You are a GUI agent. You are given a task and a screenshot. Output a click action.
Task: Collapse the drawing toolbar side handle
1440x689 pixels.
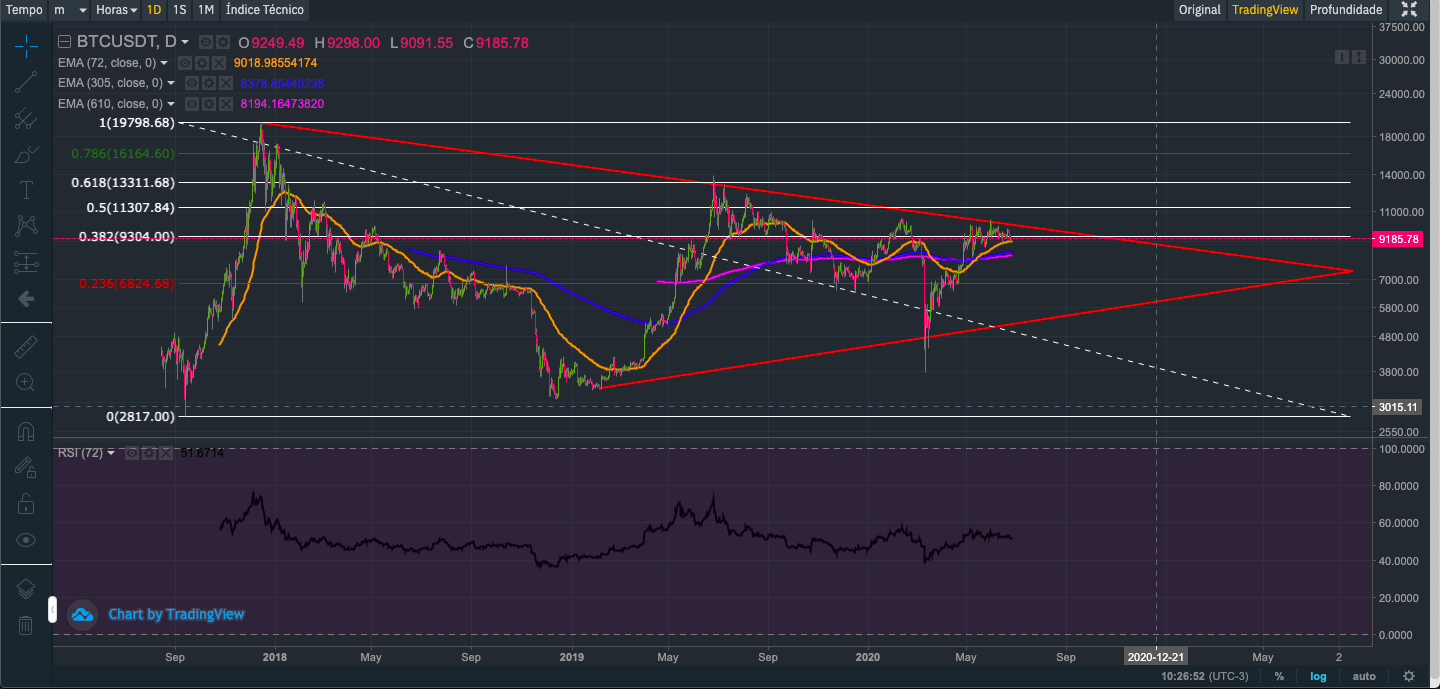(52, 609)
